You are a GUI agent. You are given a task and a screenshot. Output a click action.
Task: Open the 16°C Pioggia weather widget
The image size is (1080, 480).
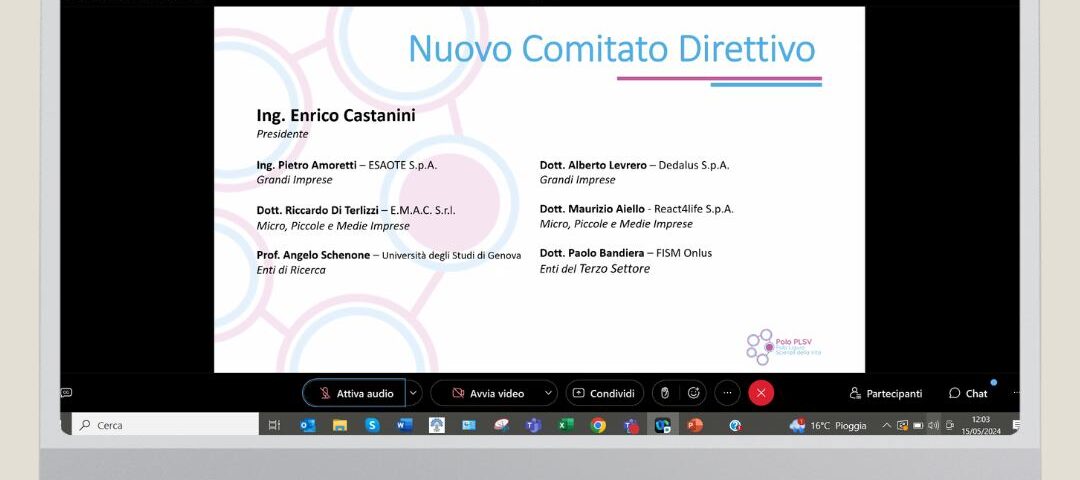pos(829,426)
